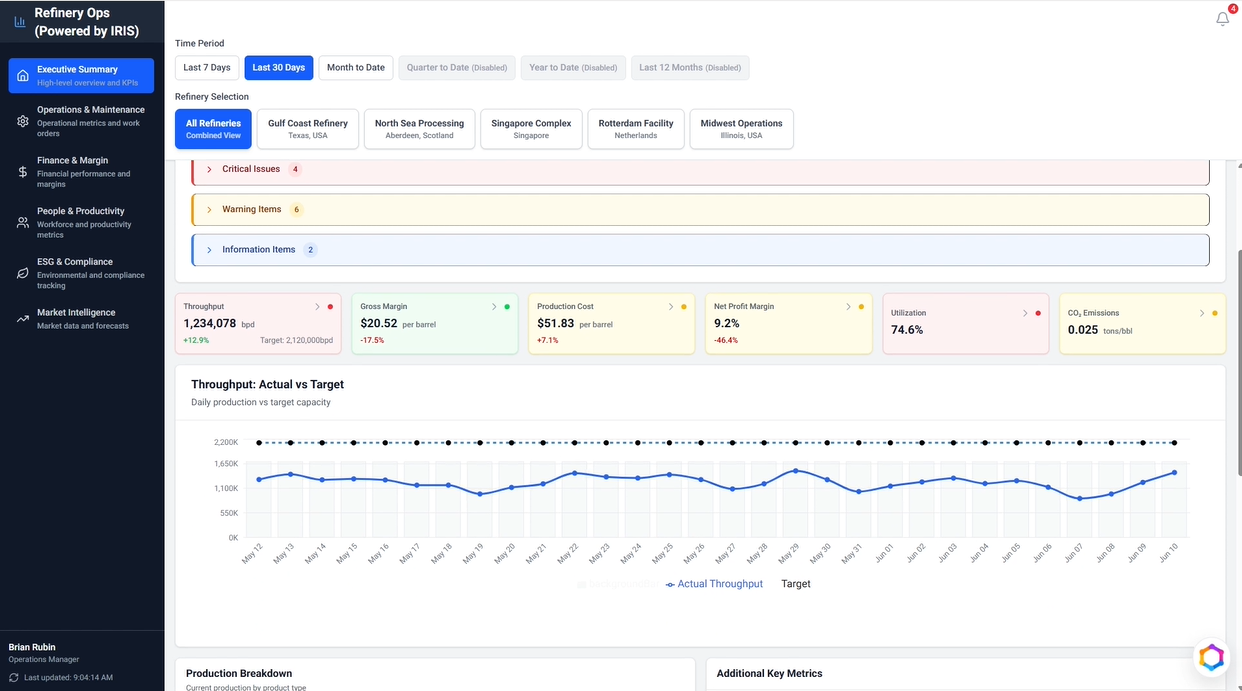Click the Throughput value 1,234,078
The width and height of the screenshot is (1242, 691).
[210, 323]
